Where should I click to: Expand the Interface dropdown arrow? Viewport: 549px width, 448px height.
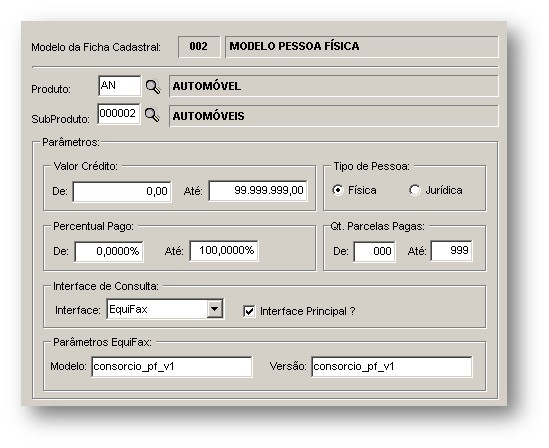click(214, 309)
